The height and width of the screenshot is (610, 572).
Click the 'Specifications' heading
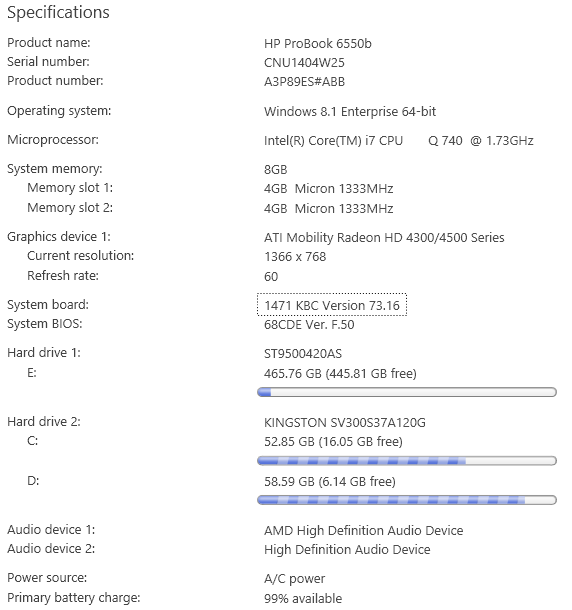(58, 12)
